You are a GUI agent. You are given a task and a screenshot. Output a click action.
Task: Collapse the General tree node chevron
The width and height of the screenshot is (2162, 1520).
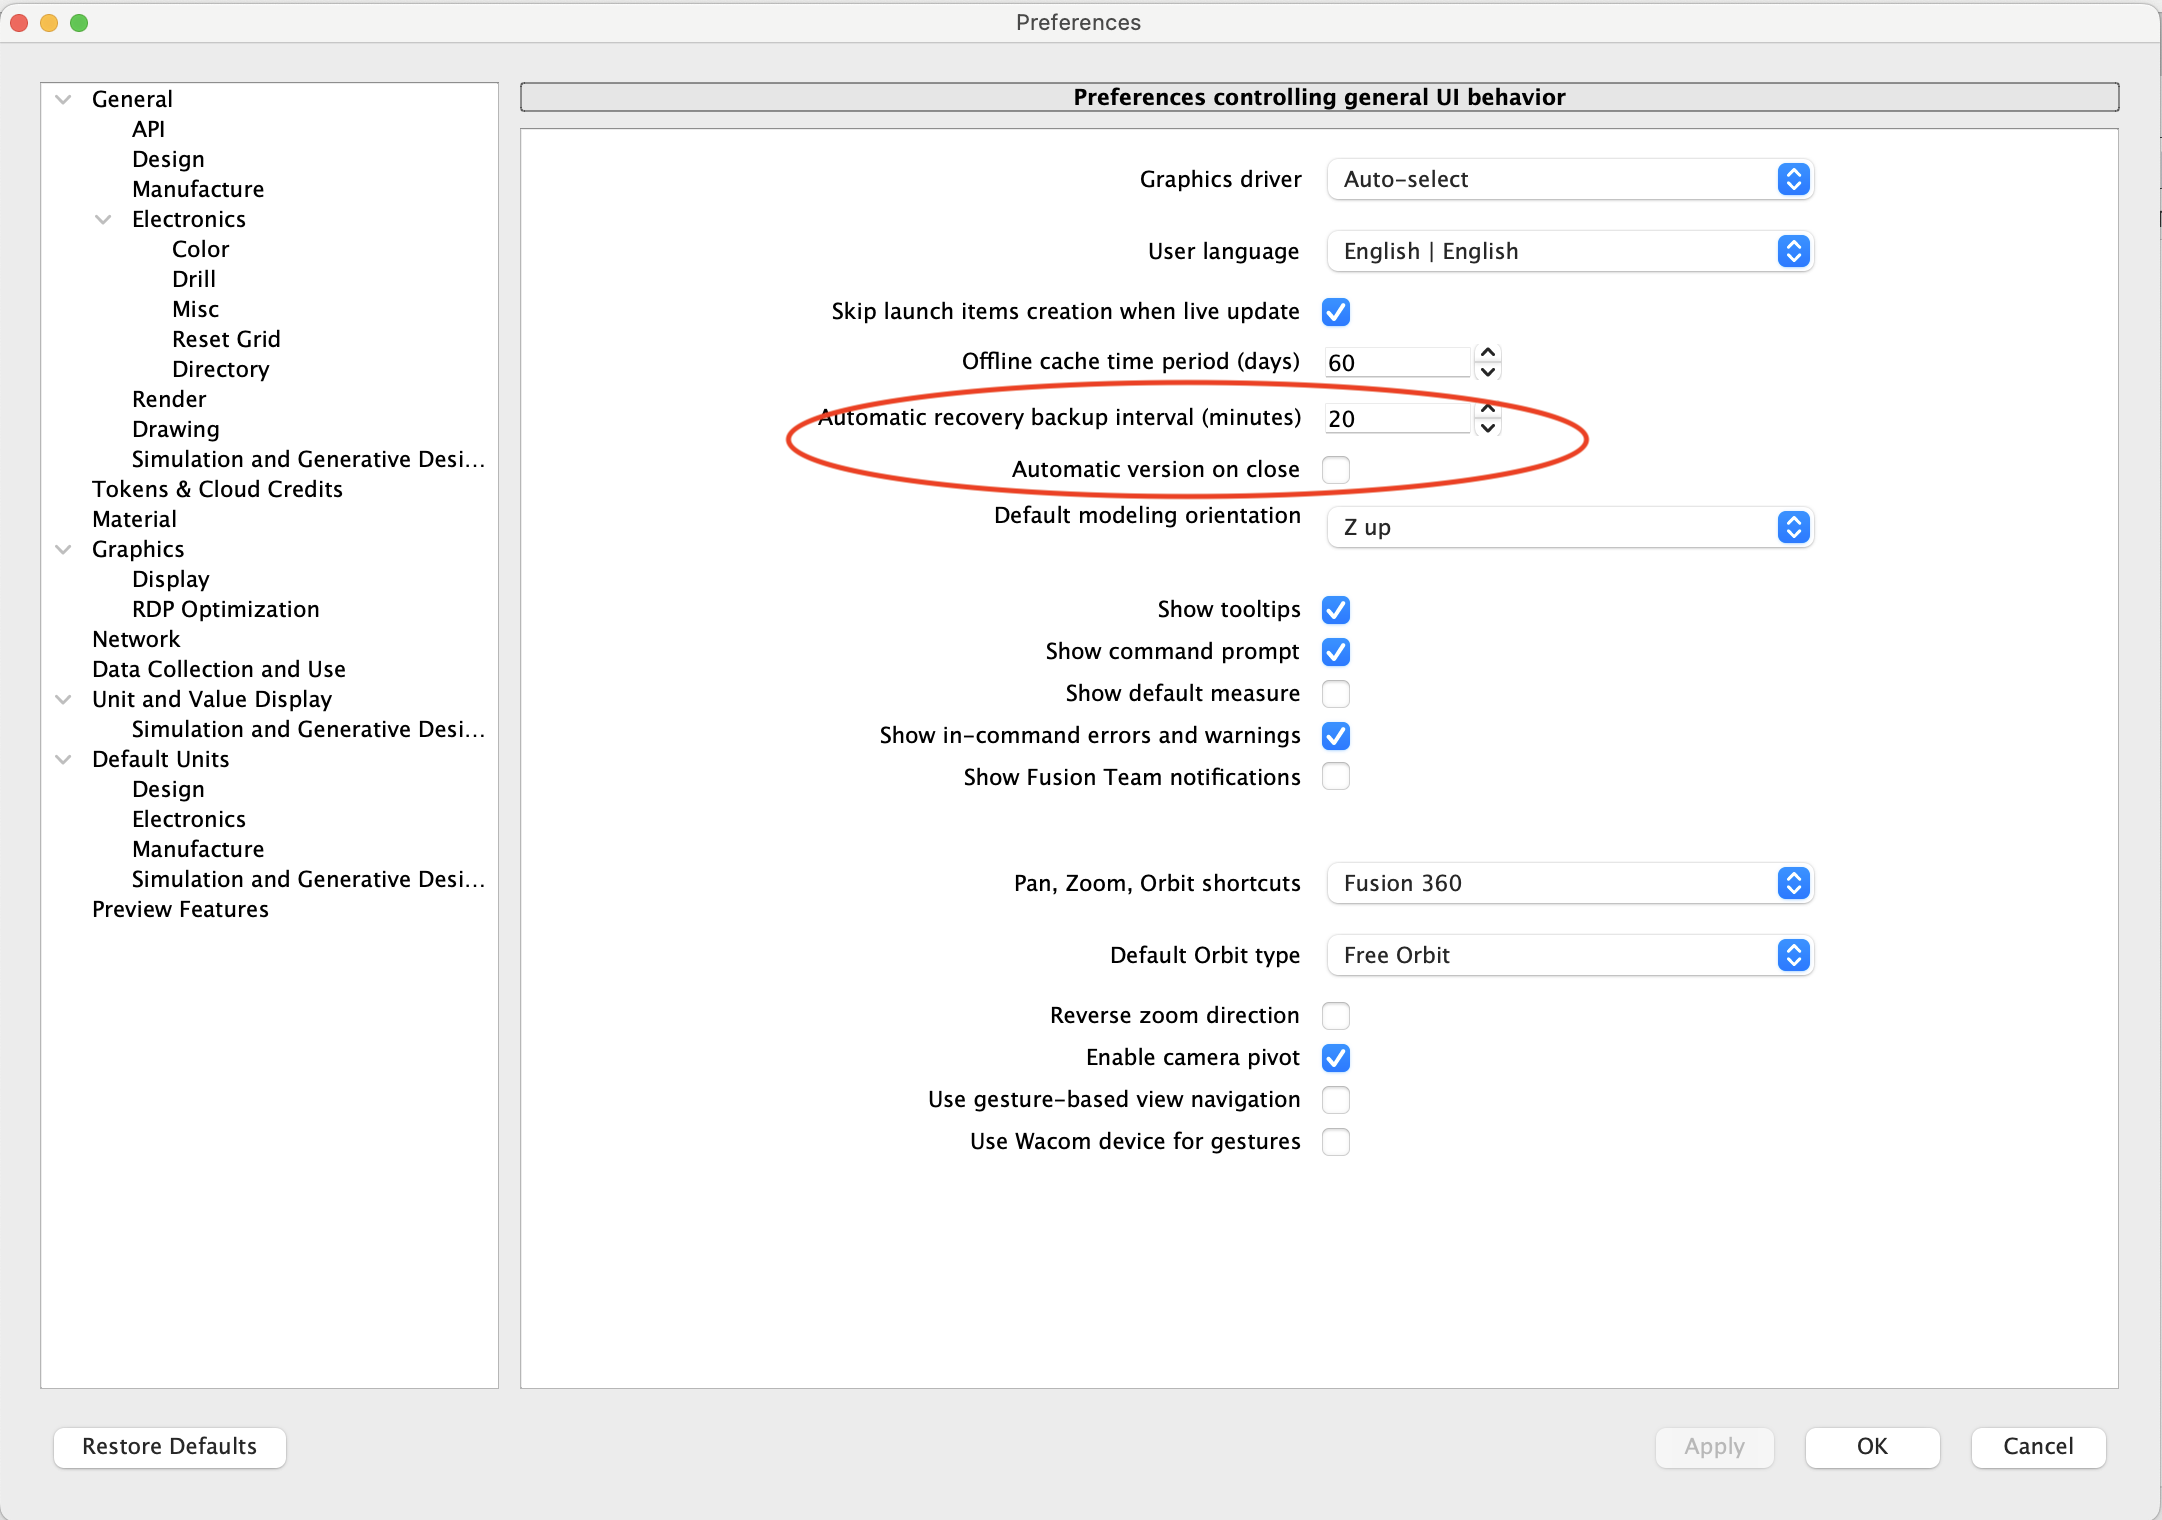[64, 99]
